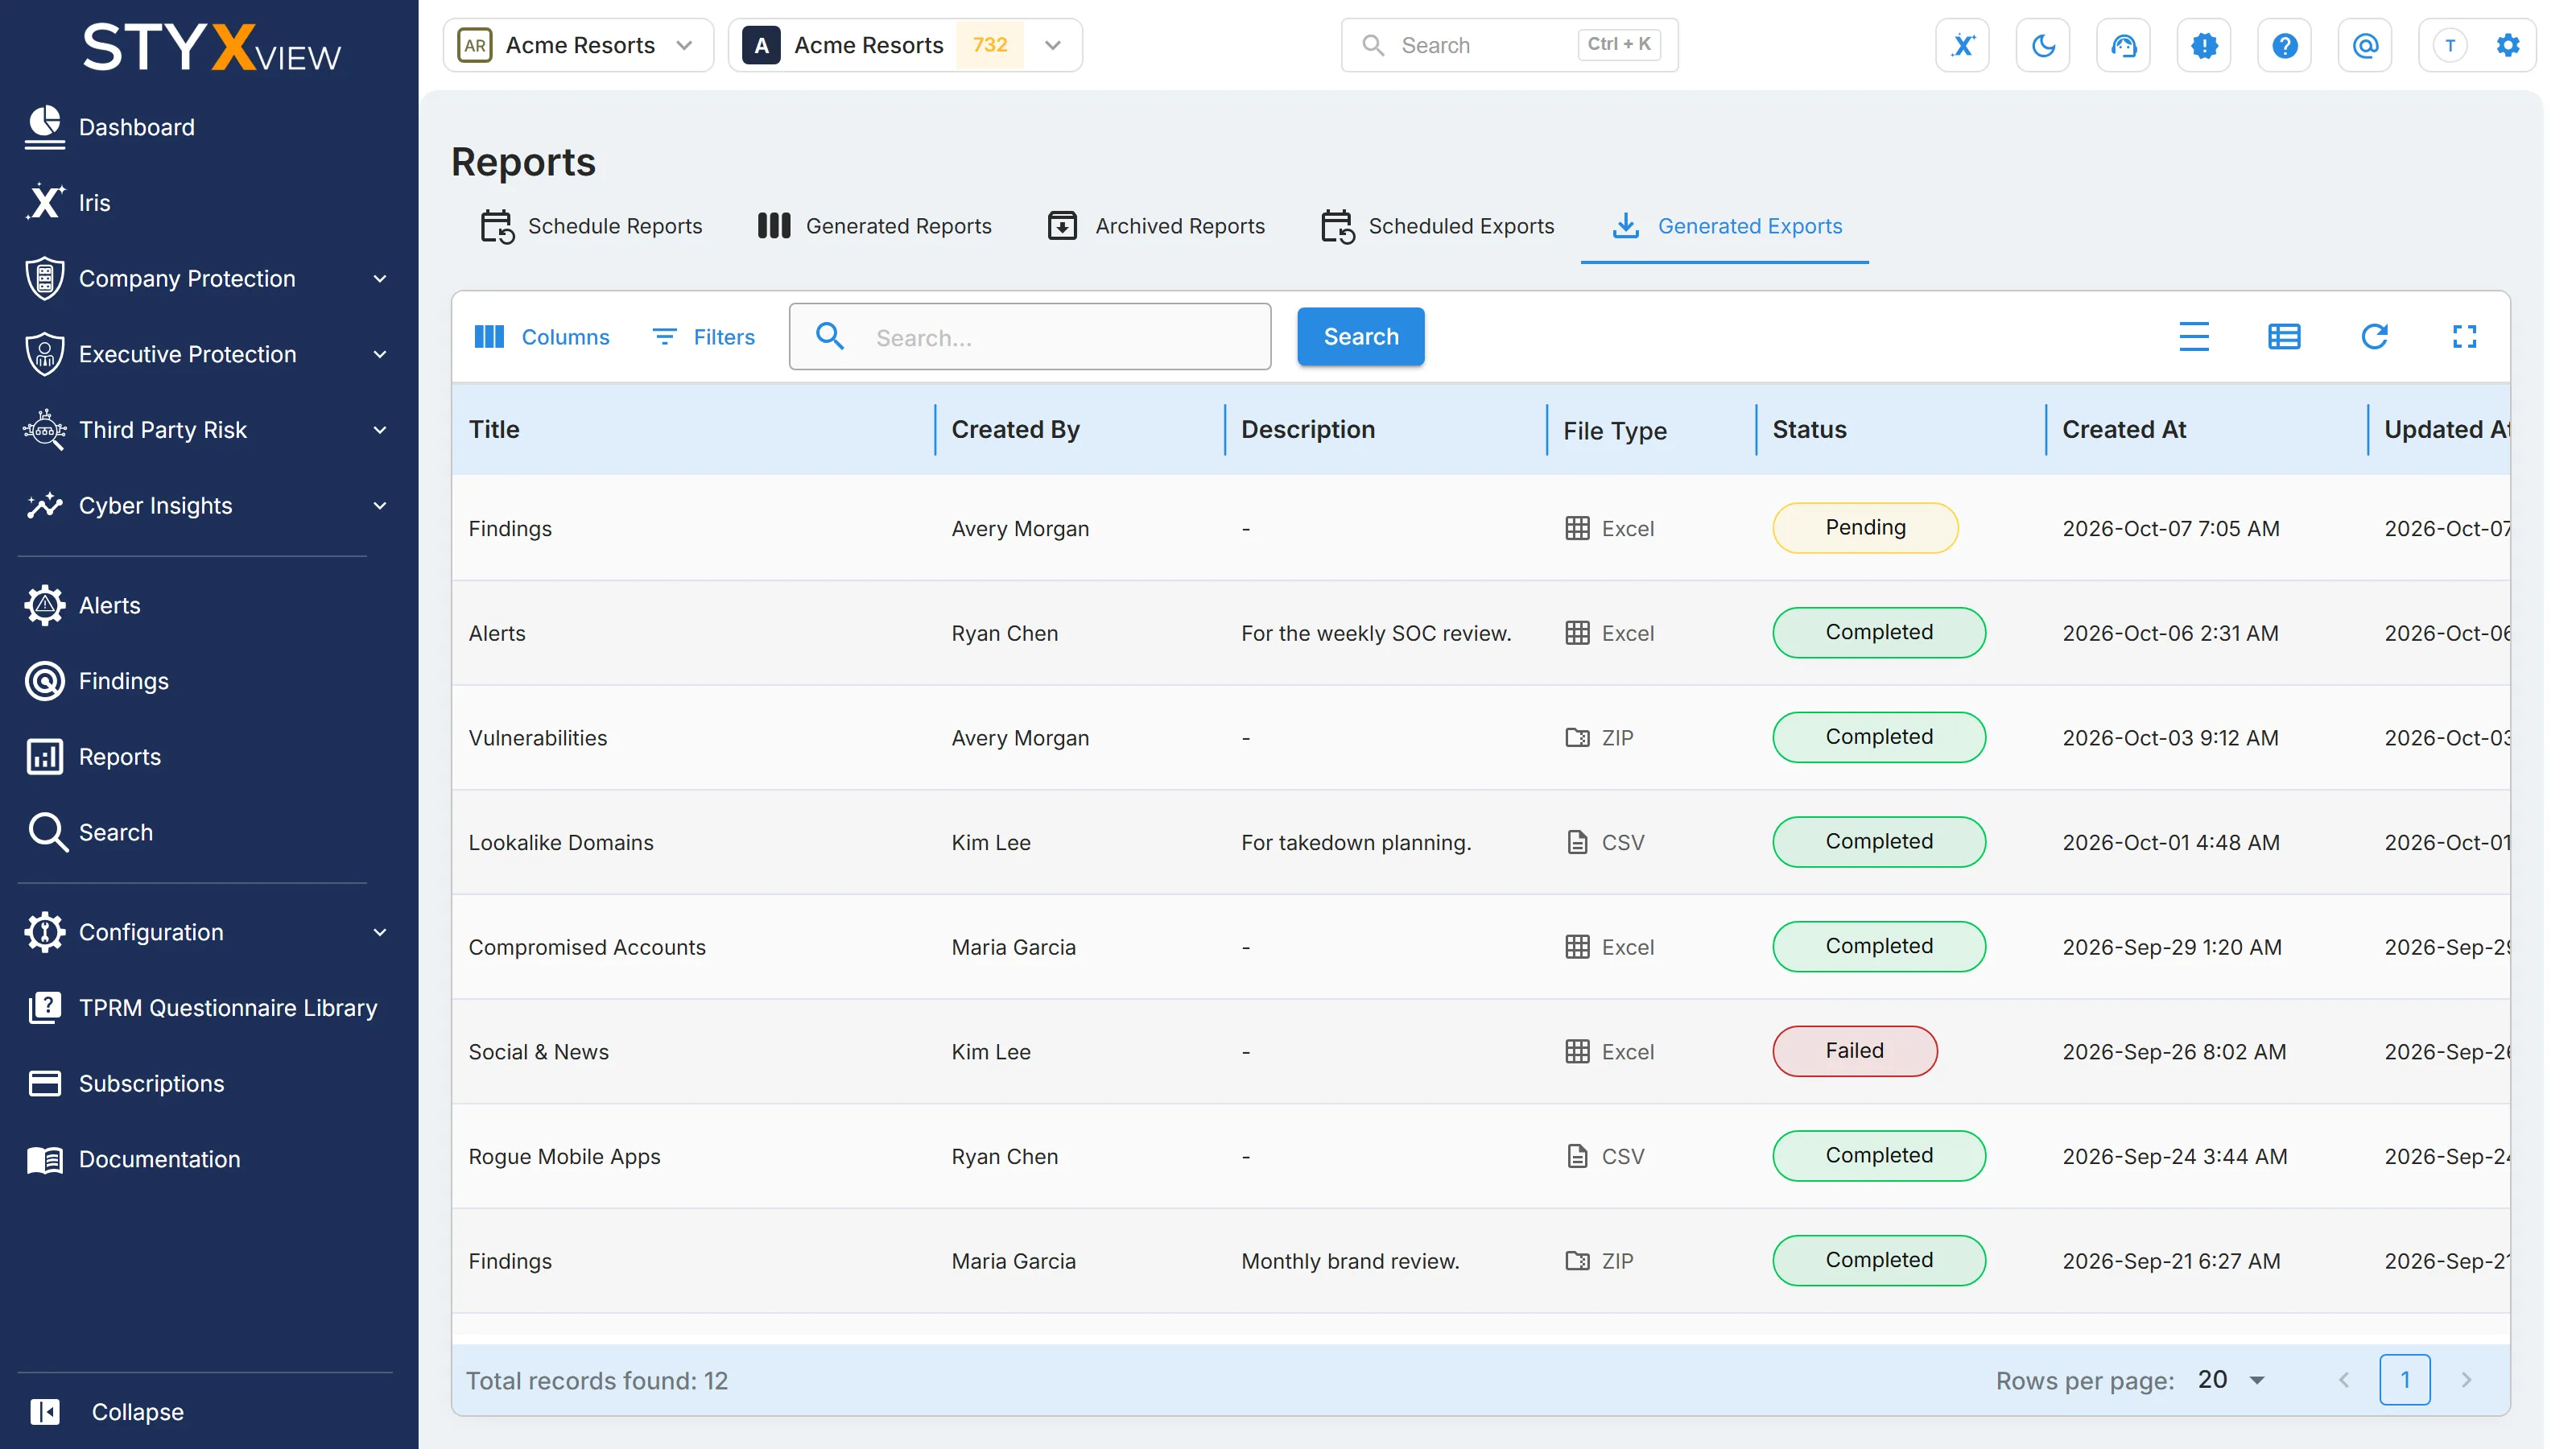Click global Search box with Ctrl+K
The height and width of the screenshot is (1449, 2576).
click(1509, 45)
